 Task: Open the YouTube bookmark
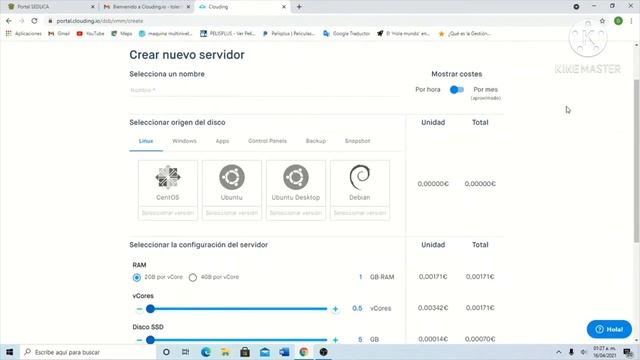coord(91,33)
